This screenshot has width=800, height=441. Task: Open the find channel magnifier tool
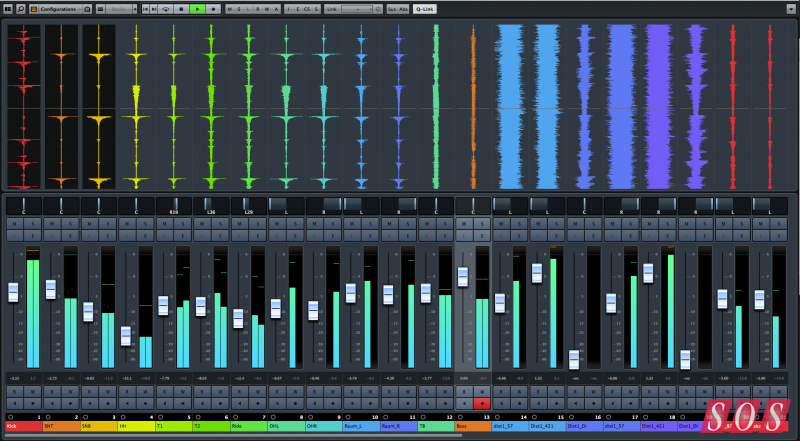click(x=20, y=9)
